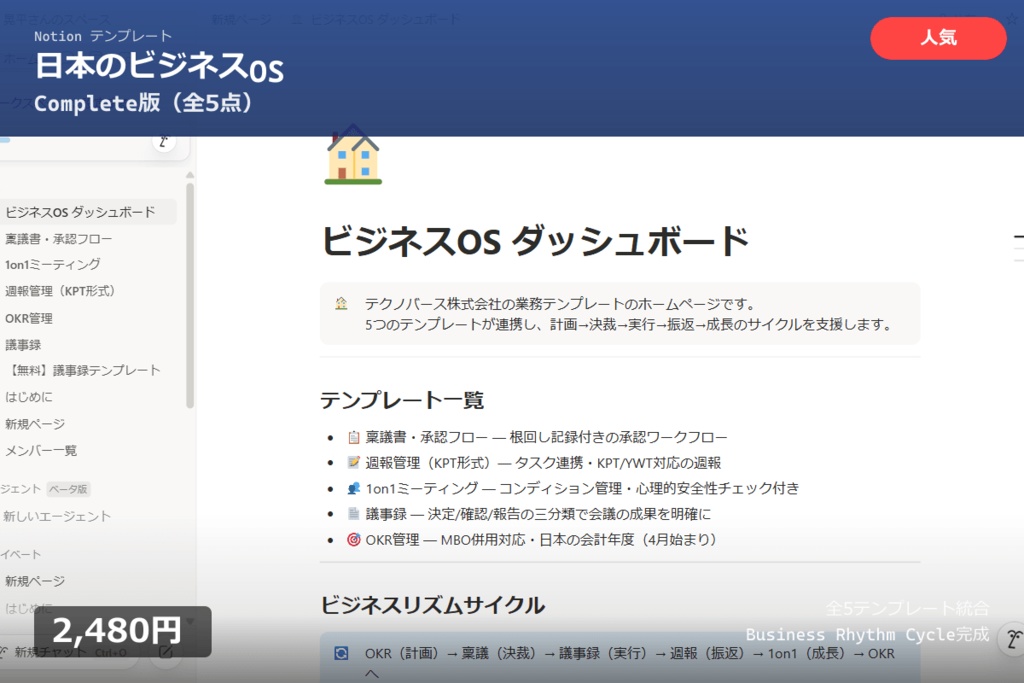
Task: Click the red 人気 button
Action: (x=938, y=38)
